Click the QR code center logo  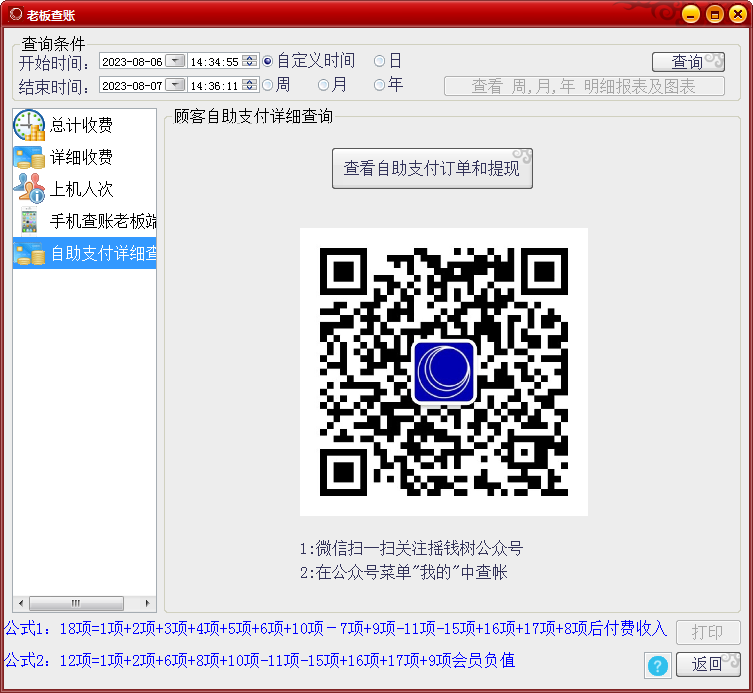click(443, 371)
